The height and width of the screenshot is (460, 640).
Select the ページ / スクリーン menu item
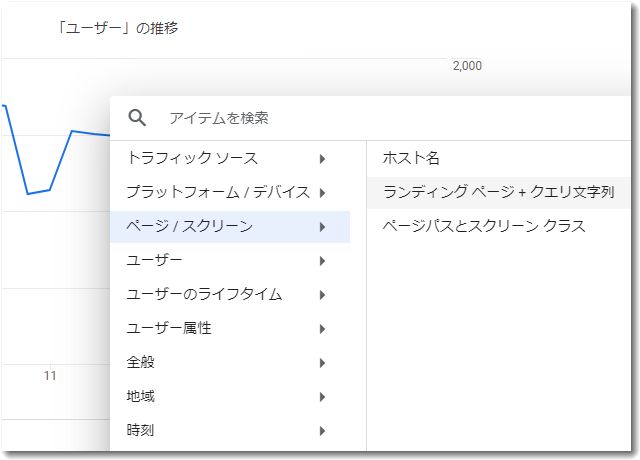coord(230,227)
